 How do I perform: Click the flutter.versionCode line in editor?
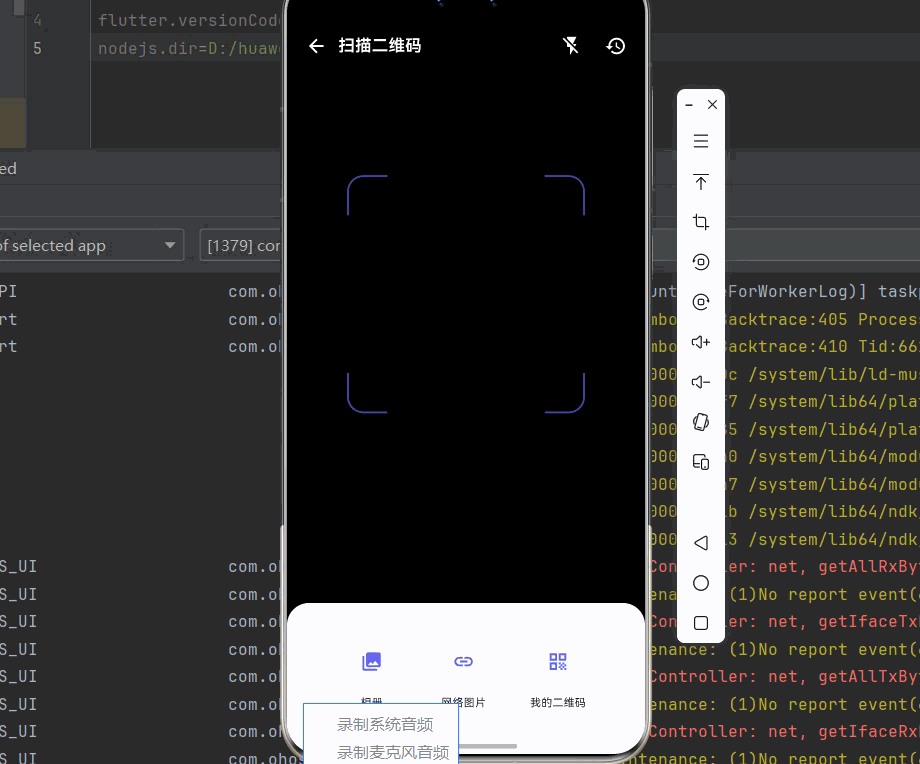click(x=188, y=21)
